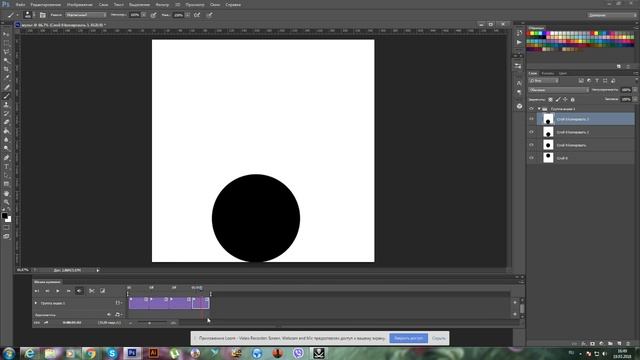The image size is (640, 360).
Task: Select the Crop tool
Action: click(6, 69)
